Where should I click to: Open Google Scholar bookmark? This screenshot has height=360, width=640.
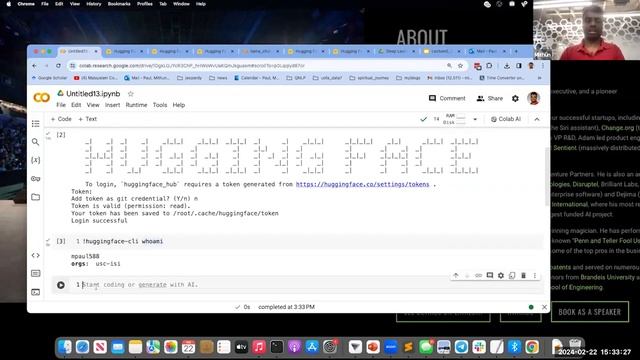point(49,78)
